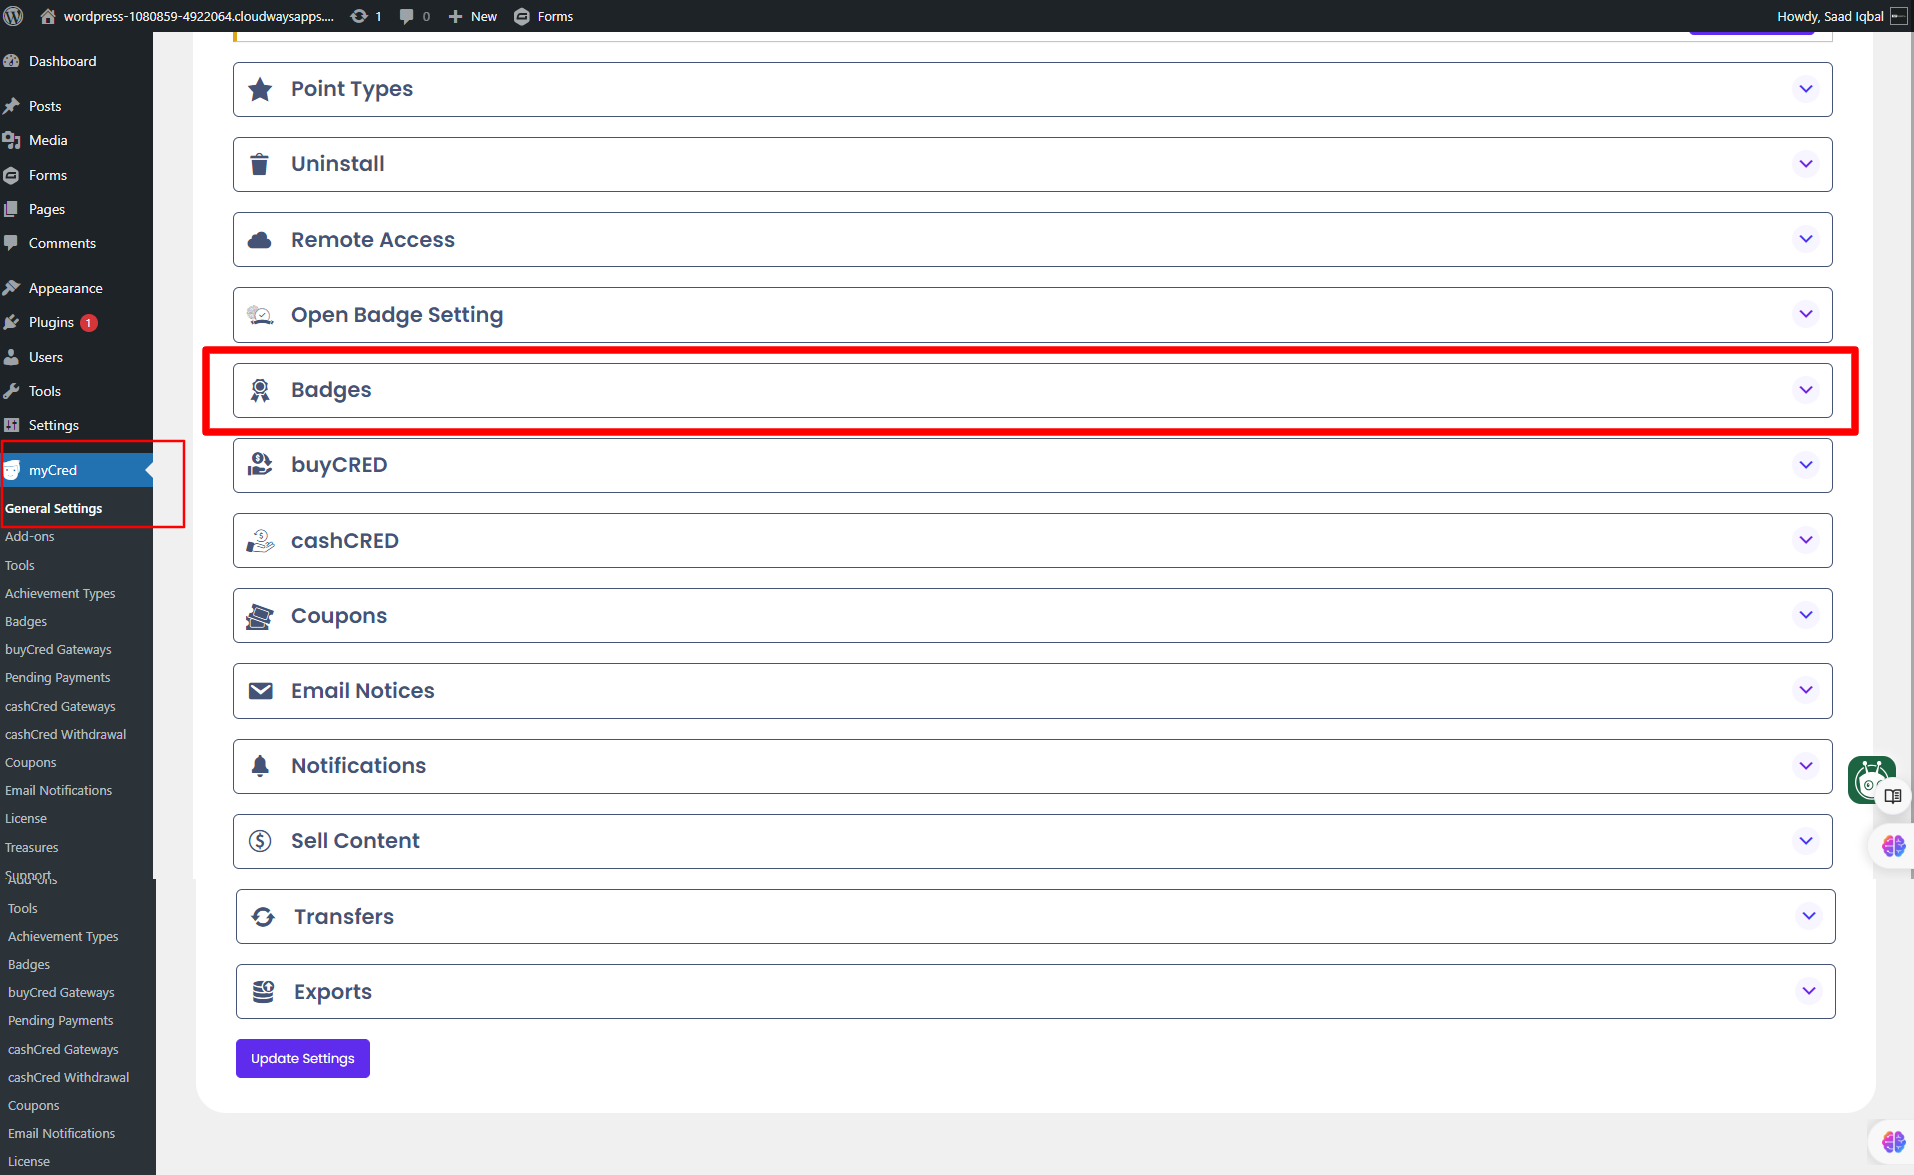Click the star icon beside Point Types
The width and height of the screenshot is (1914, 1175).
(x=260, y=89)
